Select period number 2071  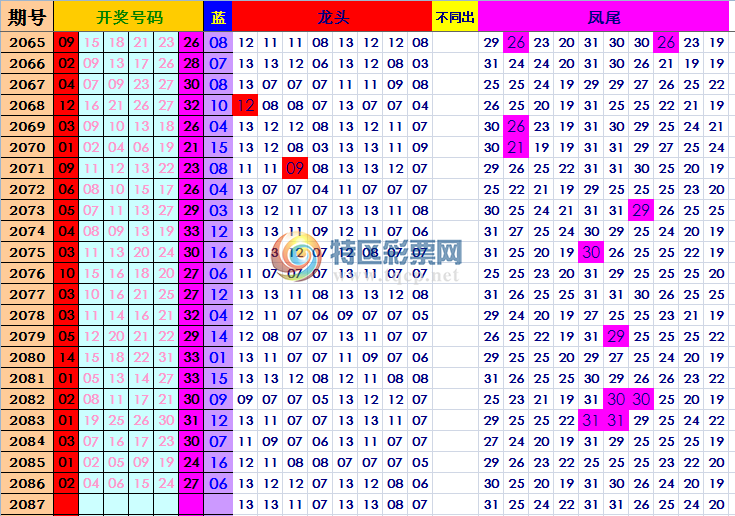tap(27, 169)
